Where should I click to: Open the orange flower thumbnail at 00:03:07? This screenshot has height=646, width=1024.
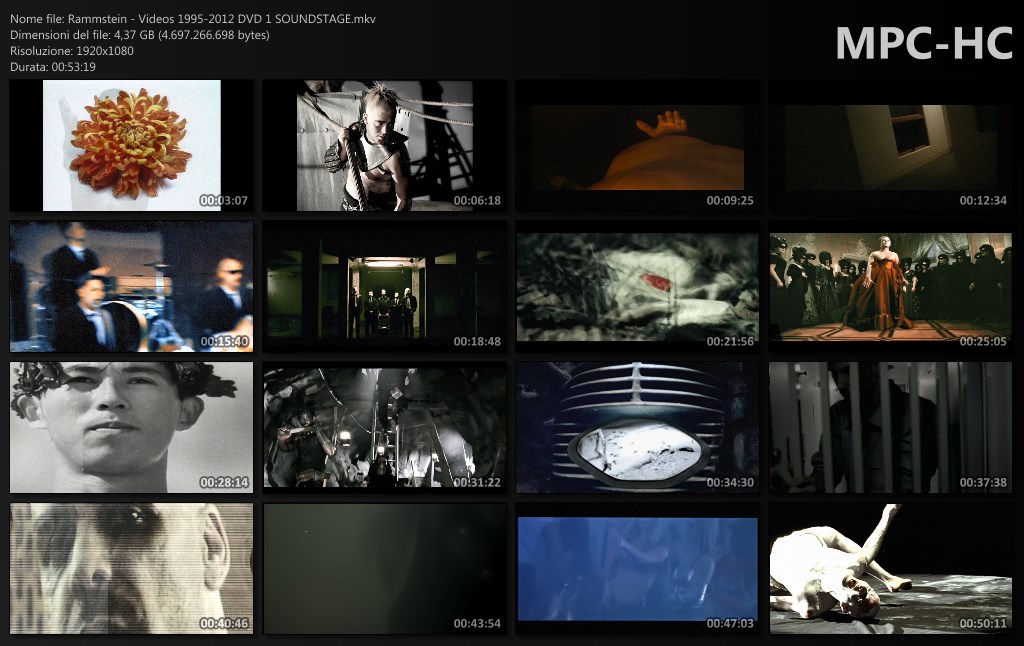[x=131, y=145]
